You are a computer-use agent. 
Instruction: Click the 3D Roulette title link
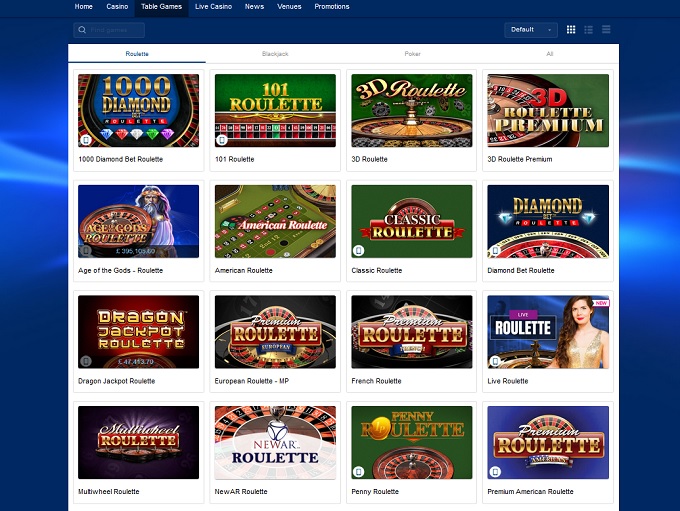coord(370,159)
